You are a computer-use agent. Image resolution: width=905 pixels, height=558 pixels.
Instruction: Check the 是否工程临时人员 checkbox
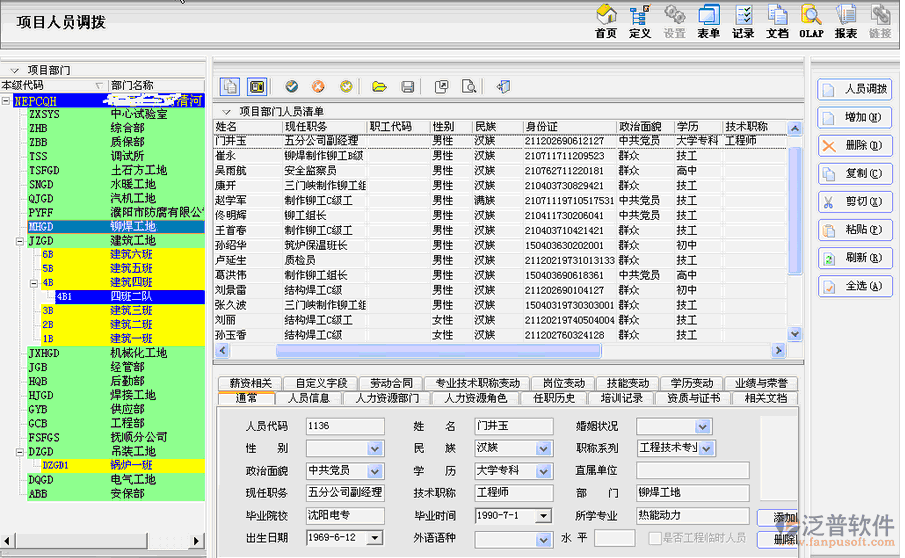pos(654,538)
